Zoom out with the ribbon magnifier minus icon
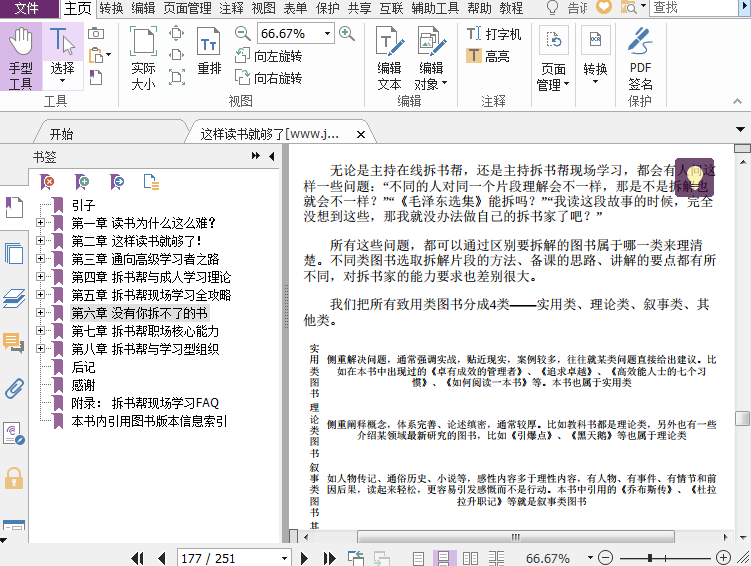 [243, 33]
